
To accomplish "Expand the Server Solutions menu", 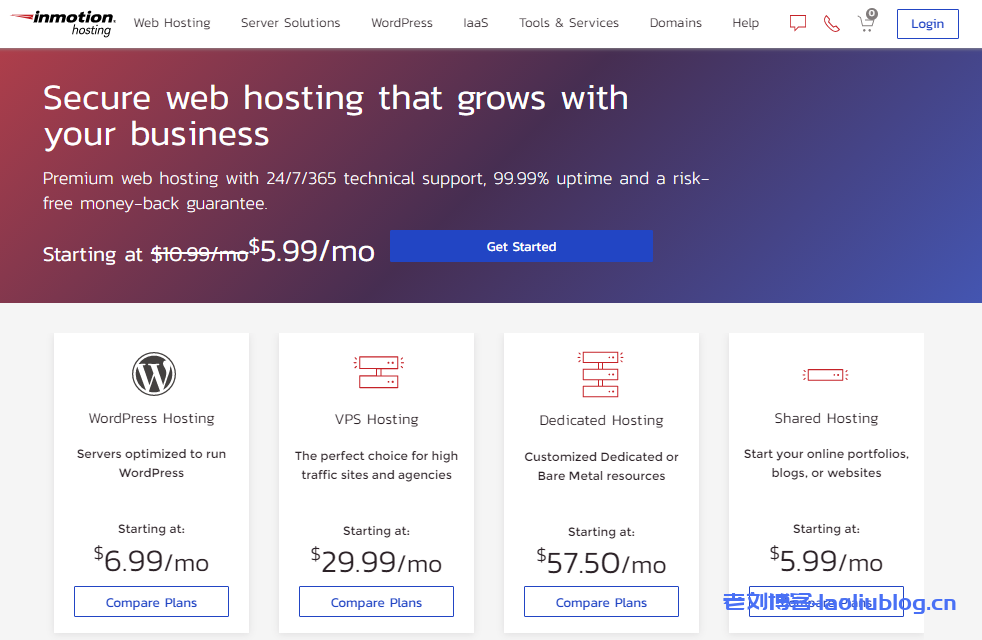I will pyautogui.click(x=290, y=23).
